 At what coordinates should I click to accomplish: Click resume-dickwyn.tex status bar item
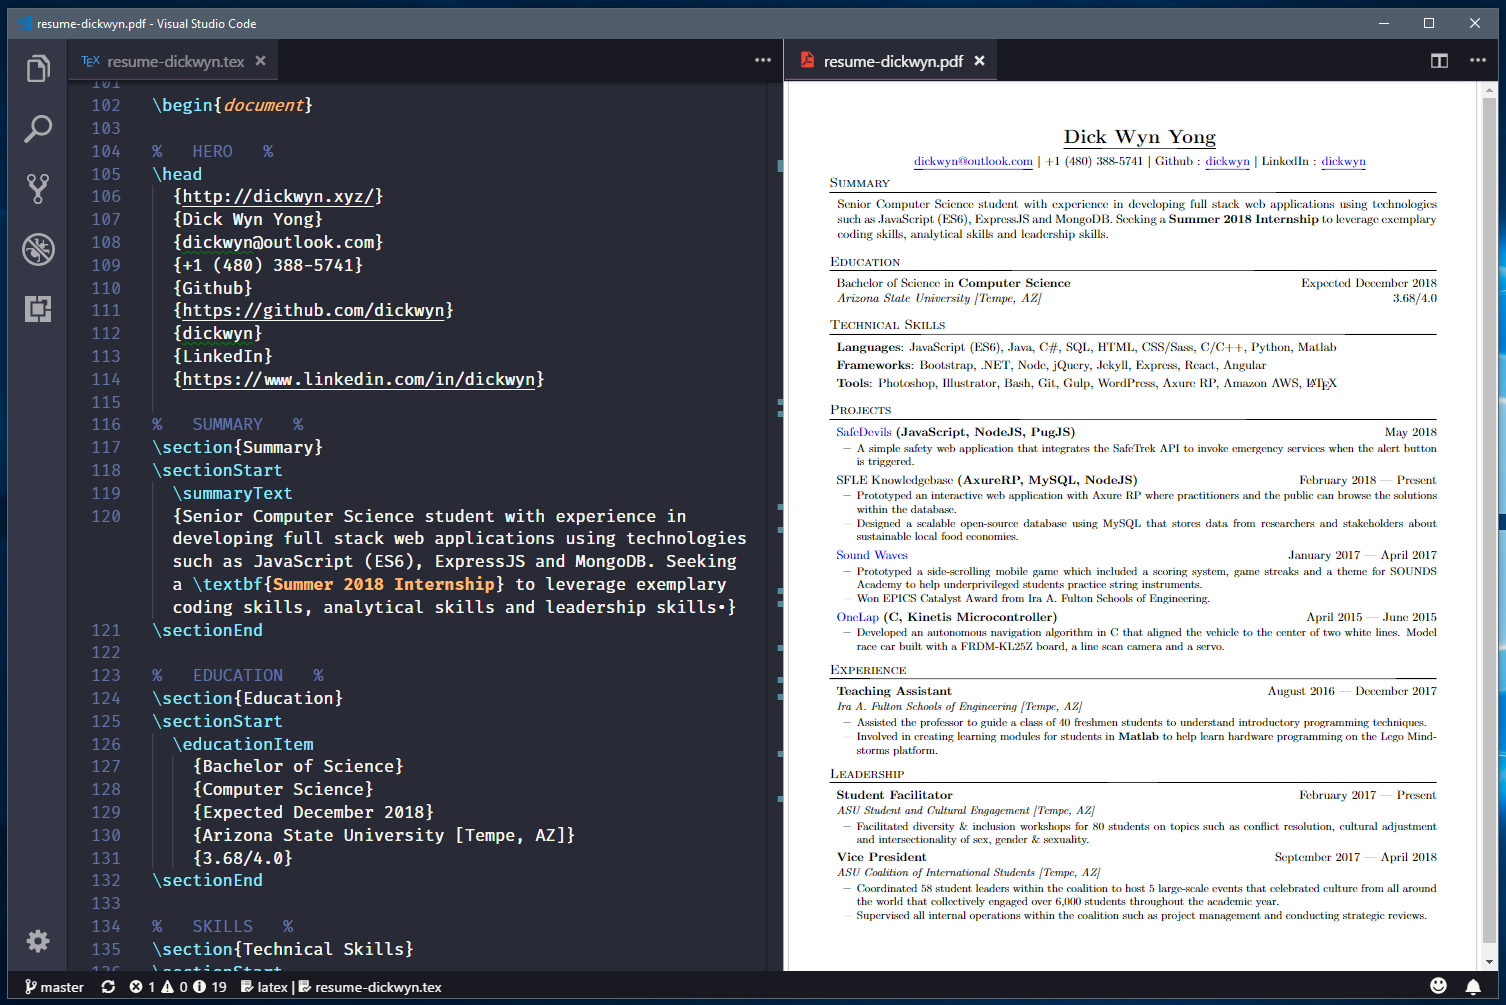coord(370,987)
